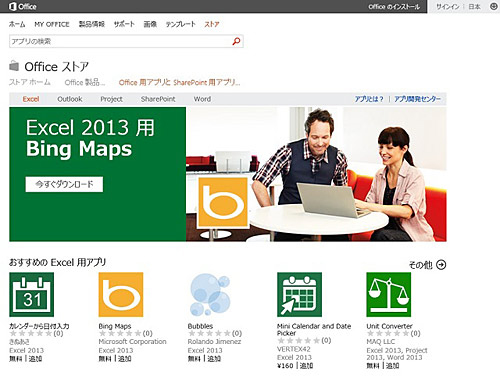
Task: Click 追加 beside ¥160 price
Action: coord(306,366)
